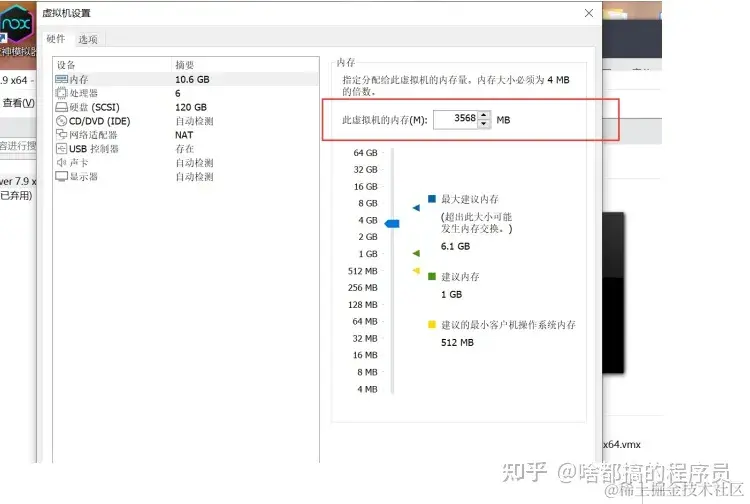
Task: Close the virtual machine settings dialog
Action: tap(589, 13)
